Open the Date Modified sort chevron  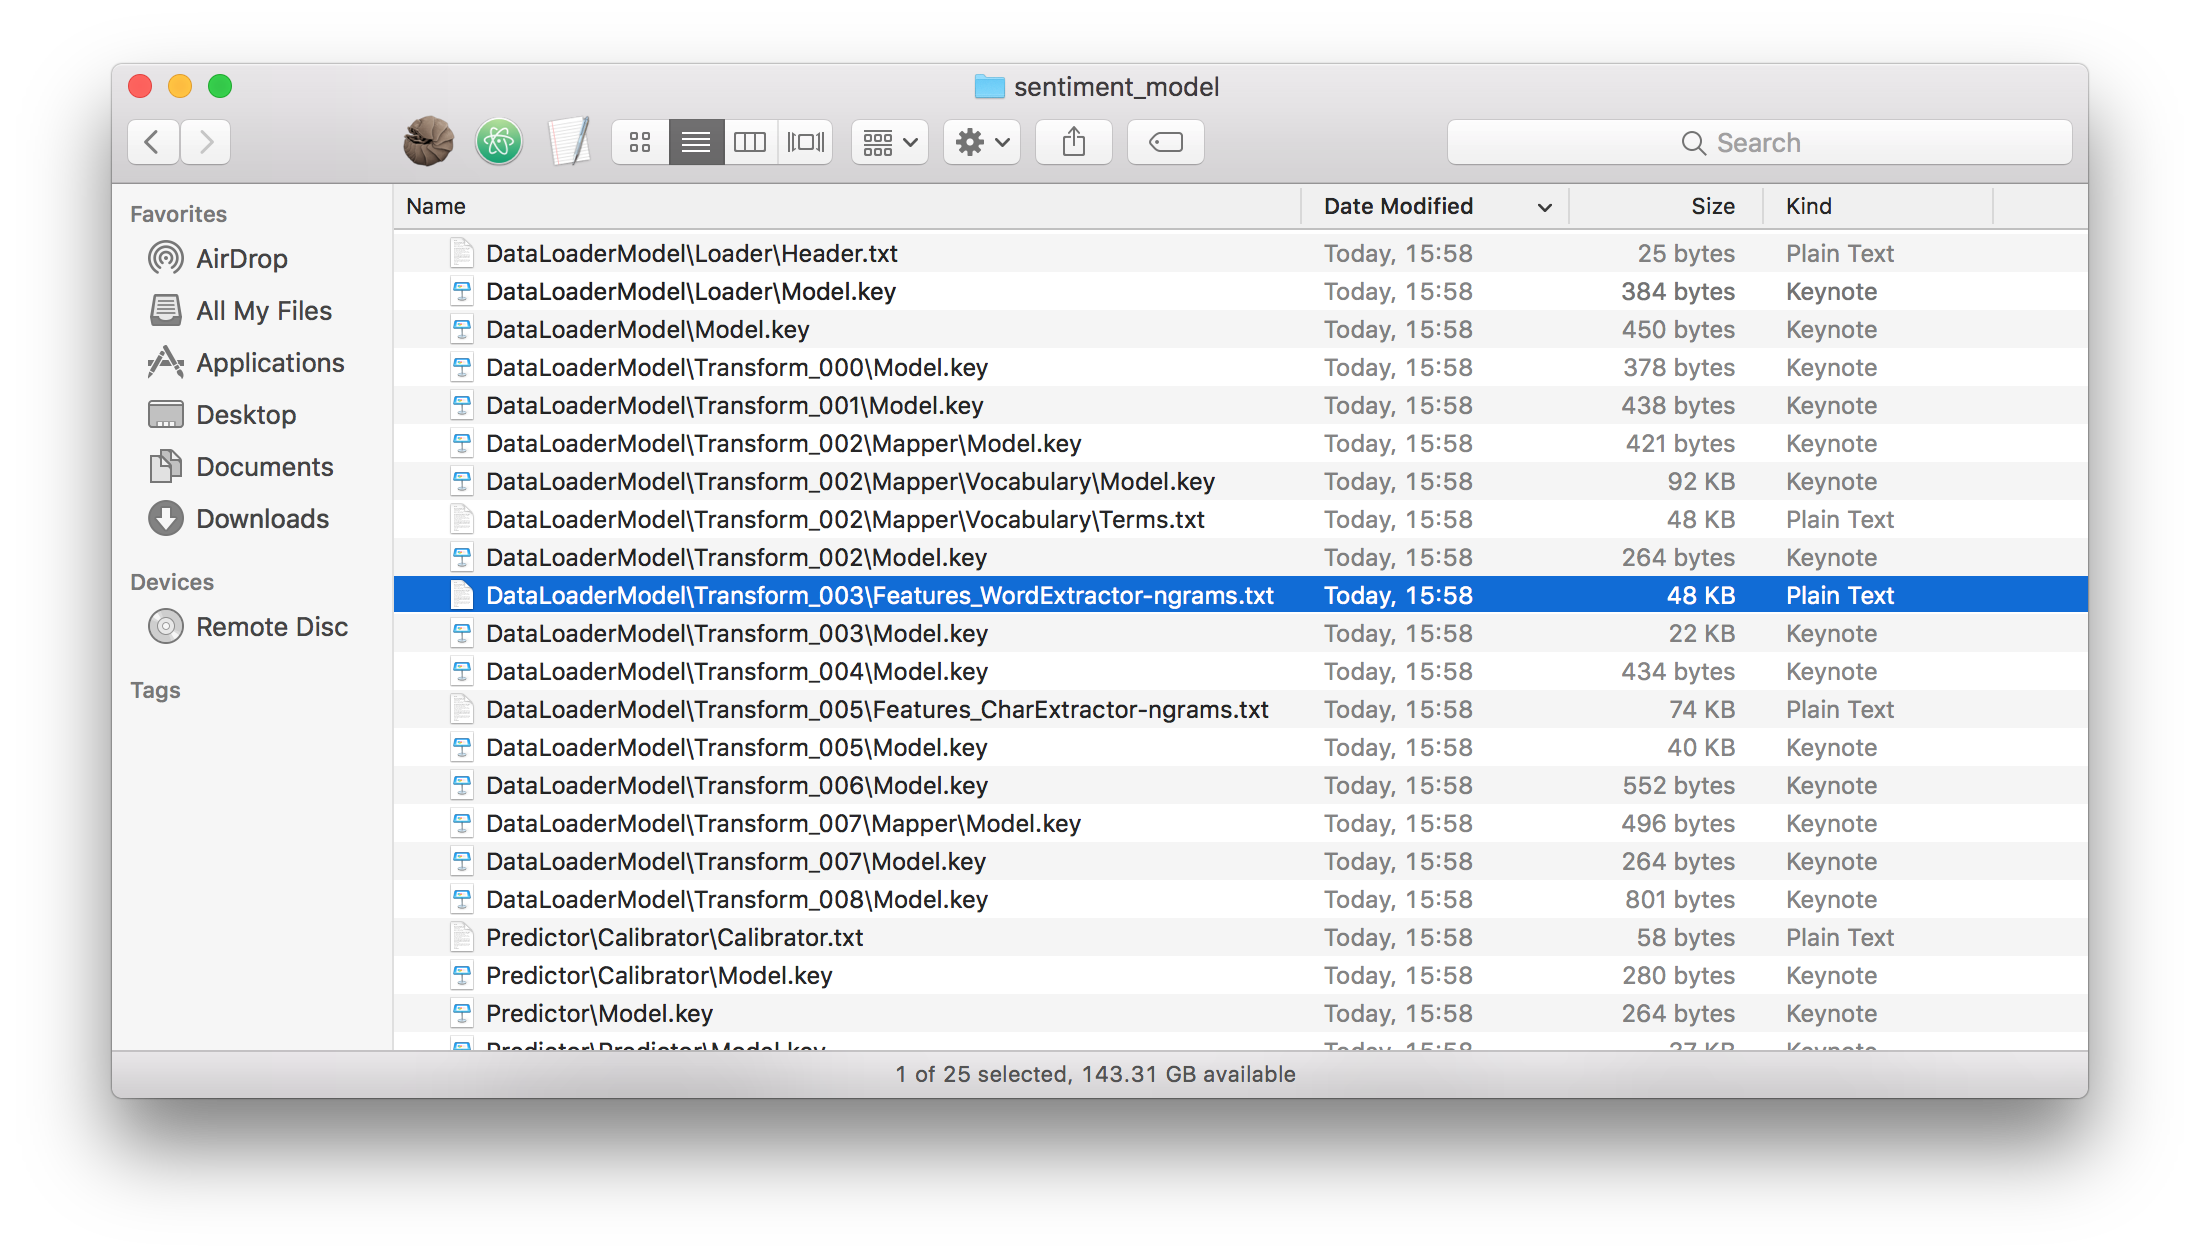1544,207
